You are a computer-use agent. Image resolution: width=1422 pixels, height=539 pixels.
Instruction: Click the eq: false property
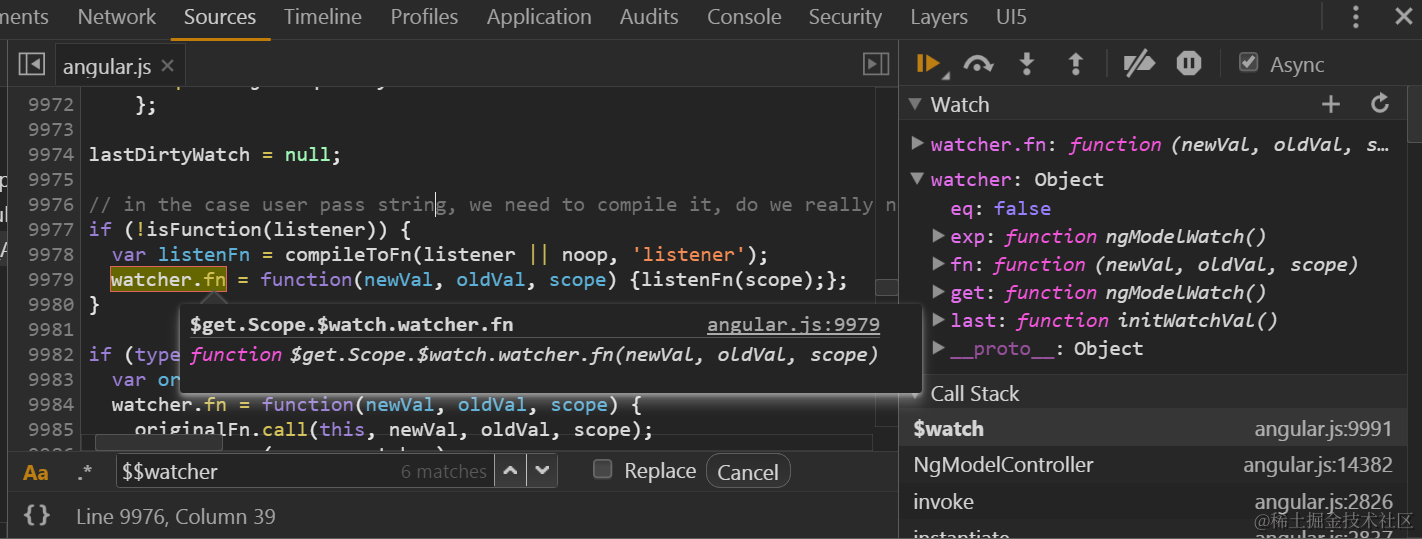coord(1000,208)
